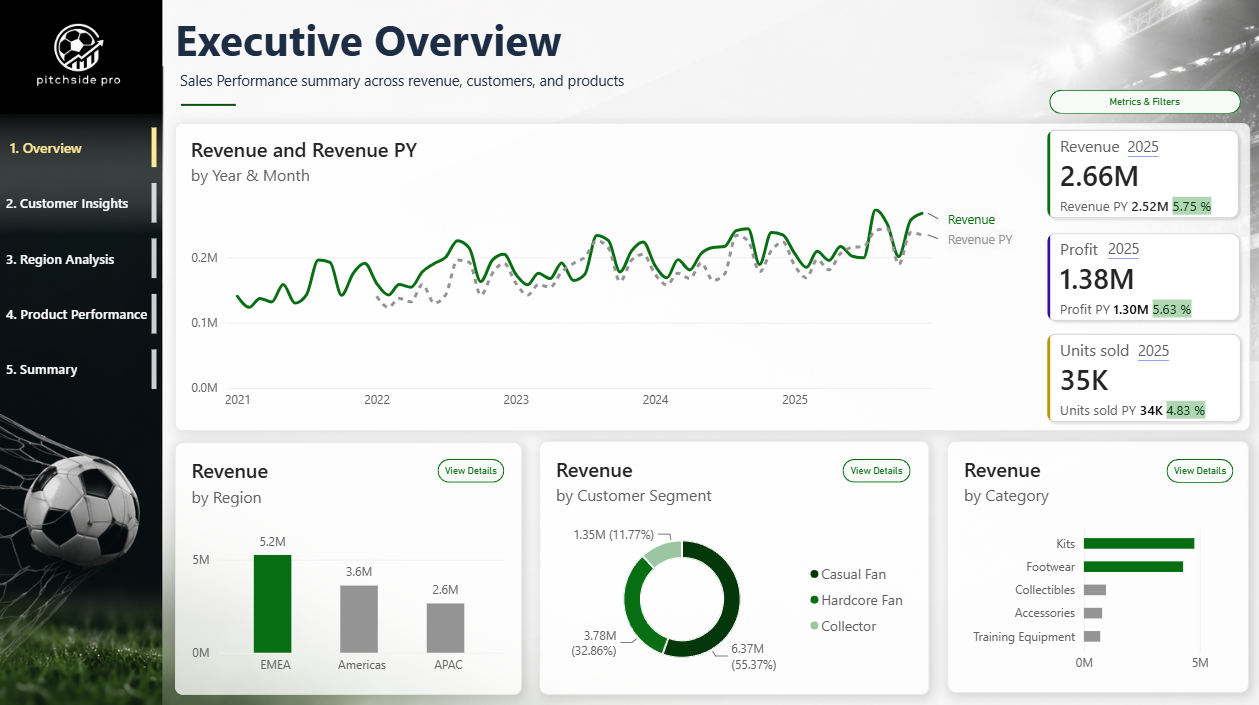Click the 4.83 % units growth badge
Image resolution: width=1259 pixels, height=705 pixels.
point(1186,410)
